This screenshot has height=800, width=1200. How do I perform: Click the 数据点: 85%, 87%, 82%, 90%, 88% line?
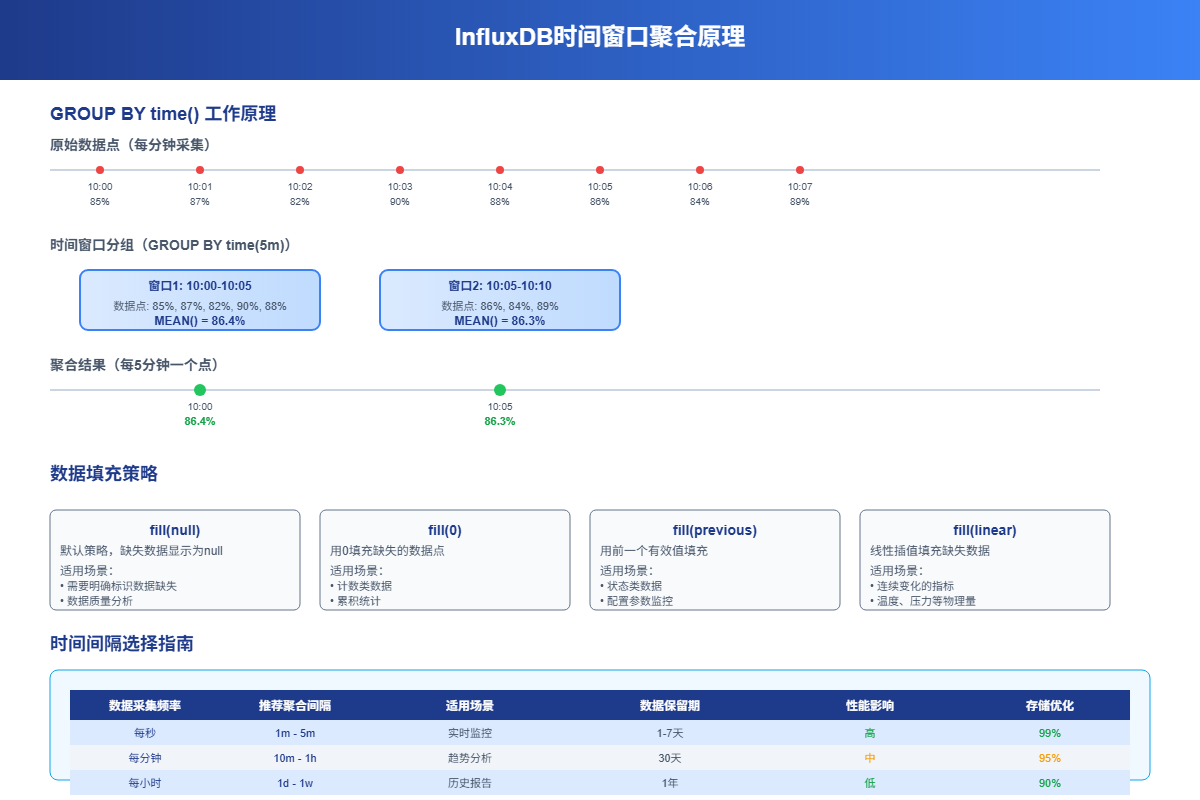(200, 306)
